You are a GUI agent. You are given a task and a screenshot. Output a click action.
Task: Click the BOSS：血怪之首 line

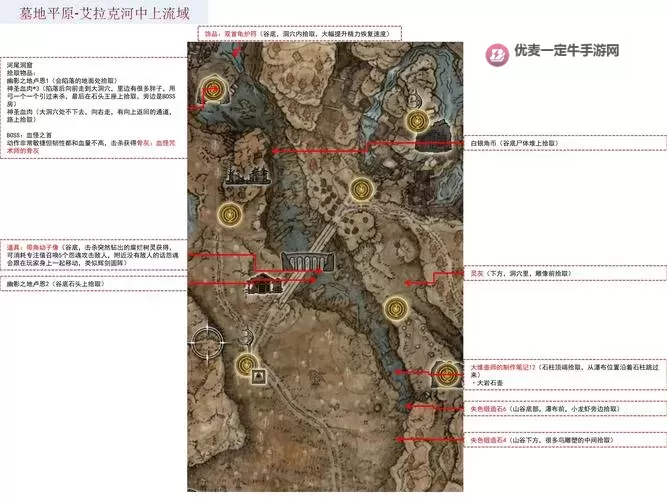pyautogui.click(x=29, y=135)
